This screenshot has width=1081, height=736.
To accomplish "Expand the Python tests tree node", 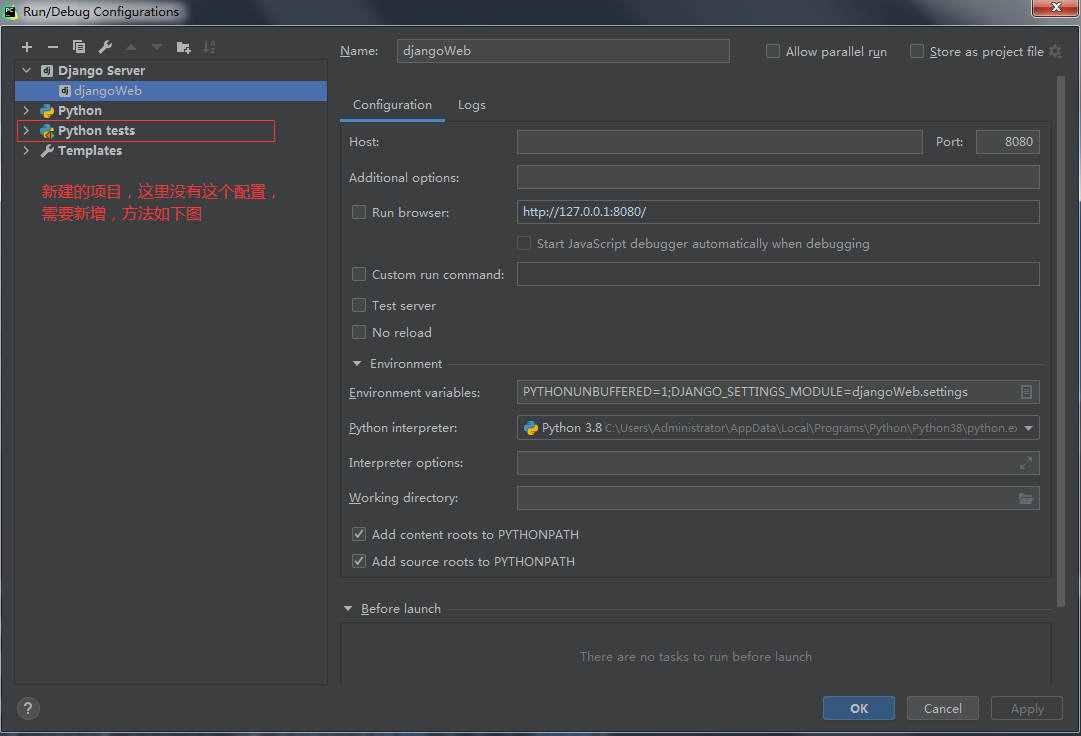I will point(27,130).
